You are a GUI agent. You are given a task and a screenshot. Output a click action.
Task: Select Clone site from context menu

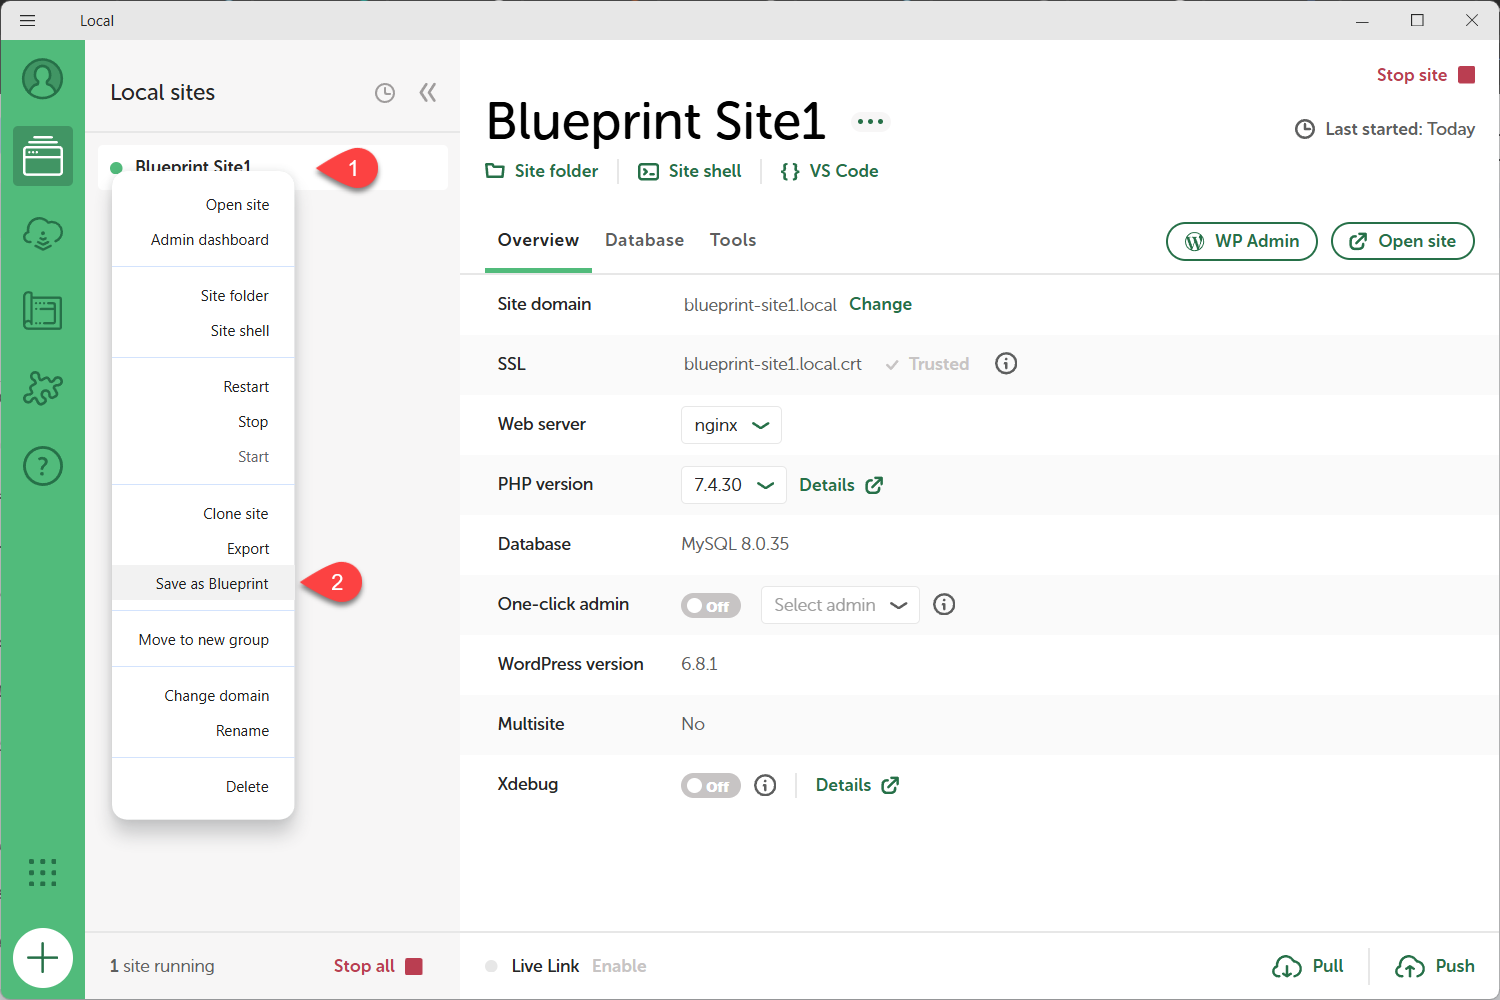pos(236,514)
